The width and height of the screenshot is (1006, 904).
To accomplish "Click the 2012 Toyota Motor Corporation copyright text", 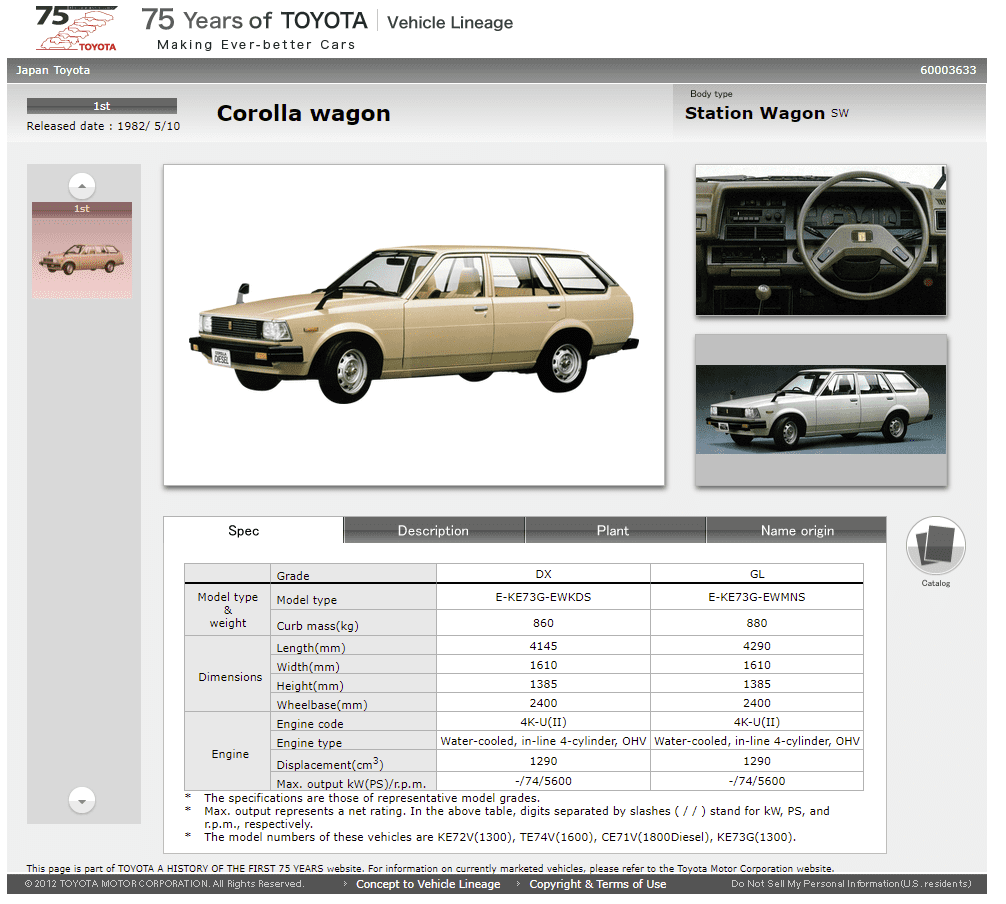I will click(x=164, y=884).
